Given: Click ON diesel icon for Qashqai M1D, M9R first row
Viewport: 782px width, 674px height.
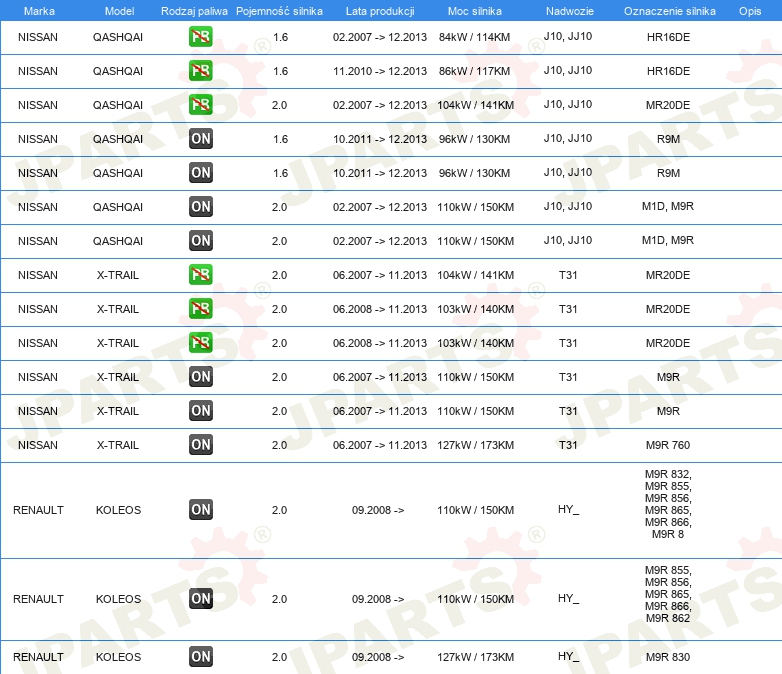Looking at the screenshot, I should 200,207.
